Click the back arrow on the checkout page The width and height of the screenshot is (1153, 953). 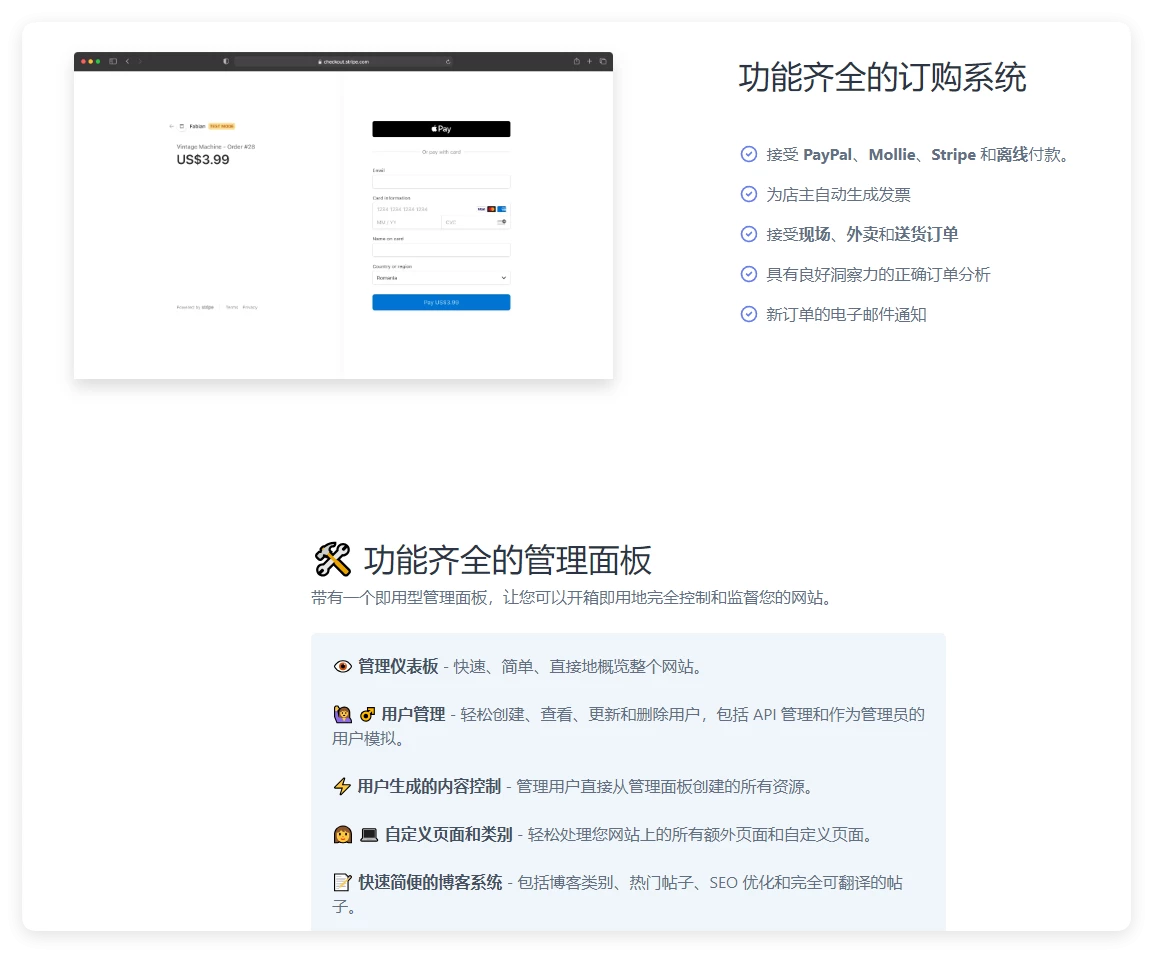171,124
